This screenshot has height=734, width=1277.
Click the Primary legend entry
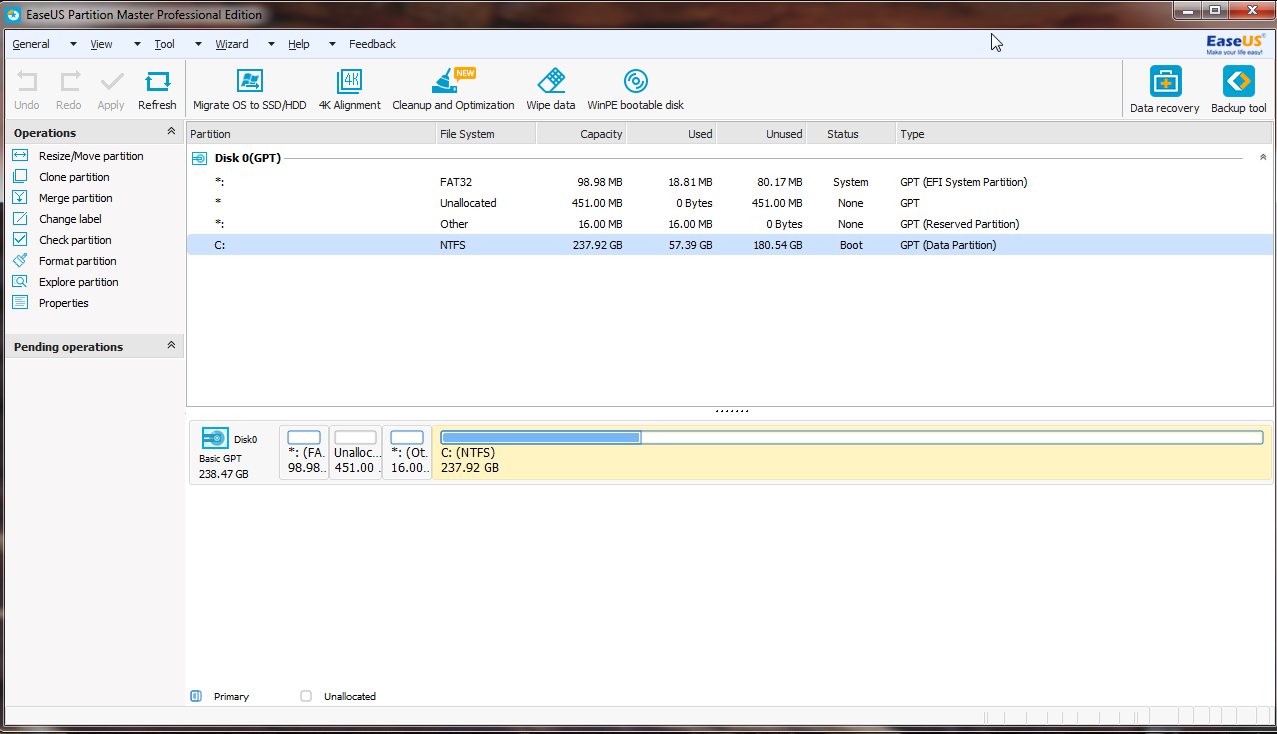click(x=220, y=696)
